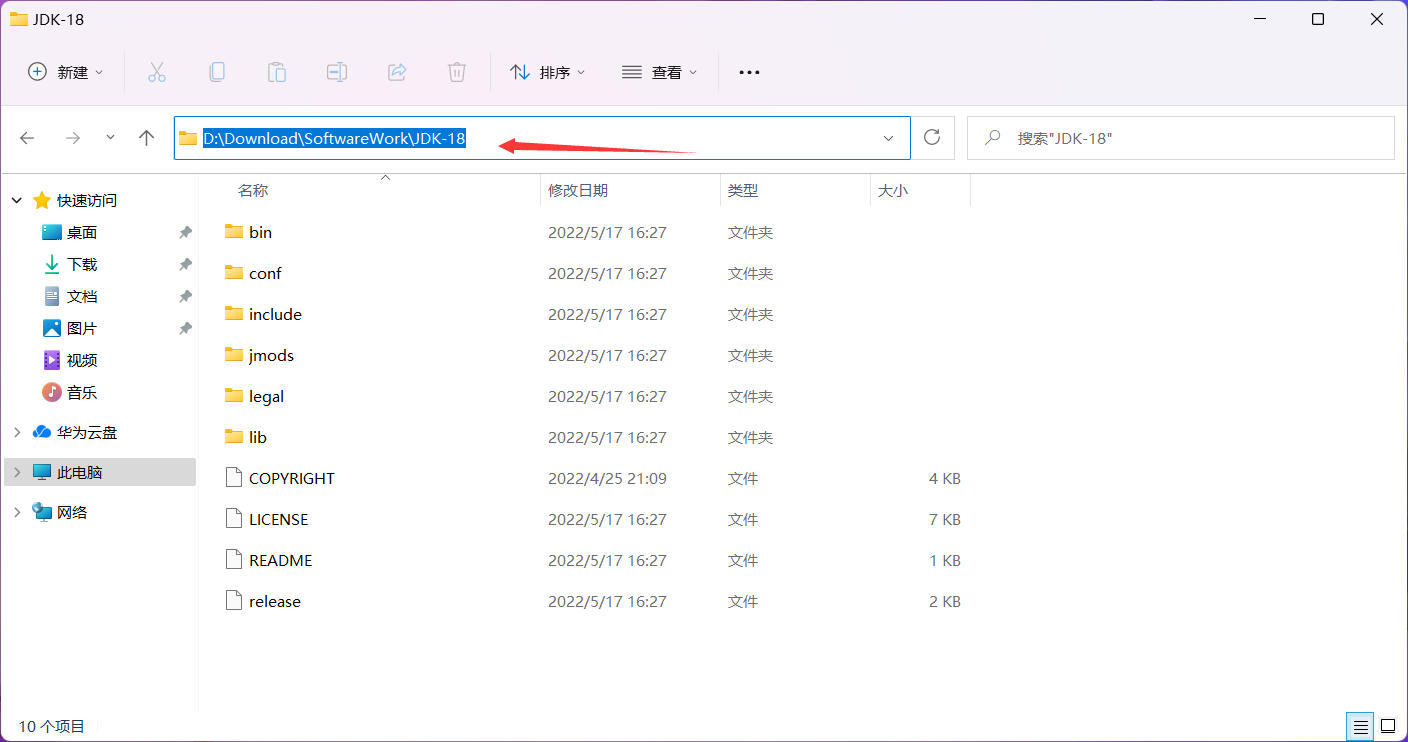Unpin 图片 using its pin icon
The image size is (1408, 742).
pyautogui.click(x=185, y=328)
